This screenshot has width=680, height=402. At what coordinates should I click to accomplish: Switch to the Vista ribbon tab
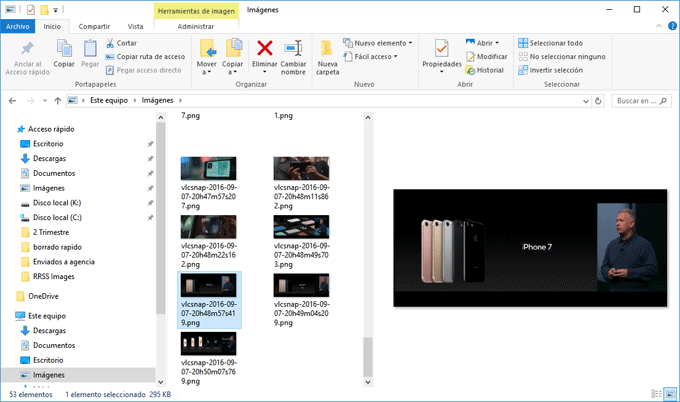click(134, 26)
